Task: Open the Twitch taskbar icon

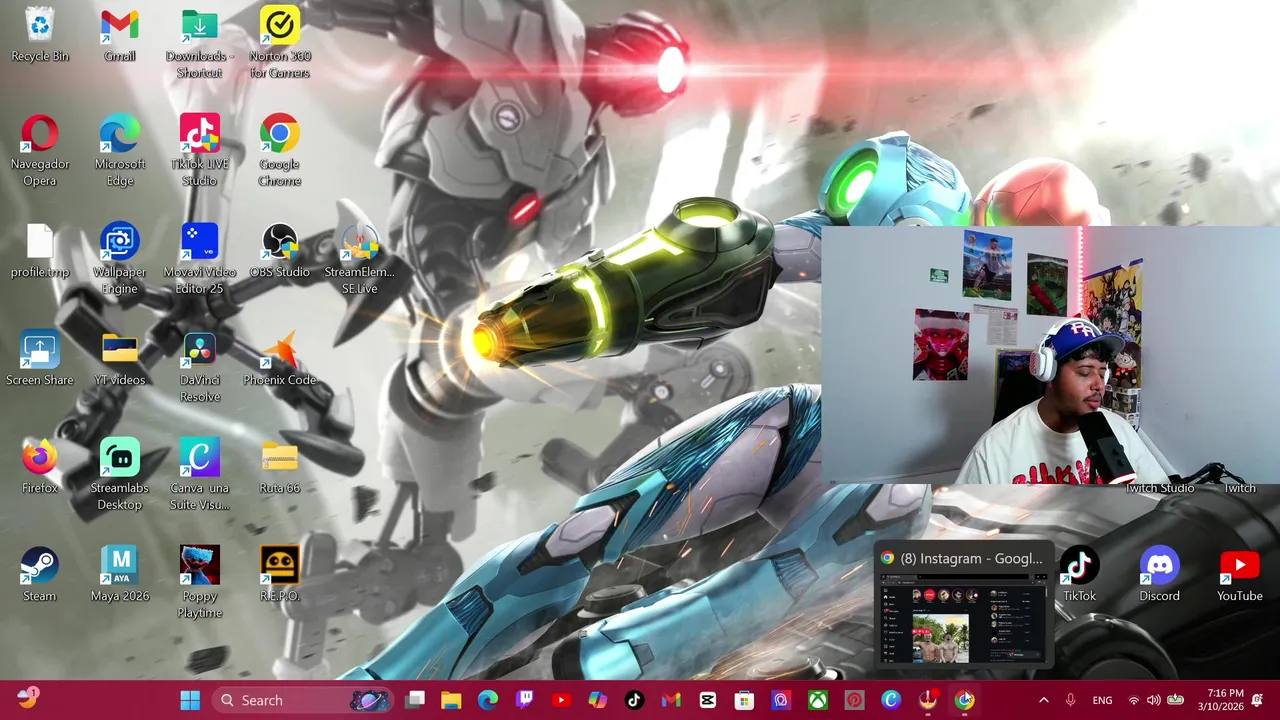Action: pos(524,700)
